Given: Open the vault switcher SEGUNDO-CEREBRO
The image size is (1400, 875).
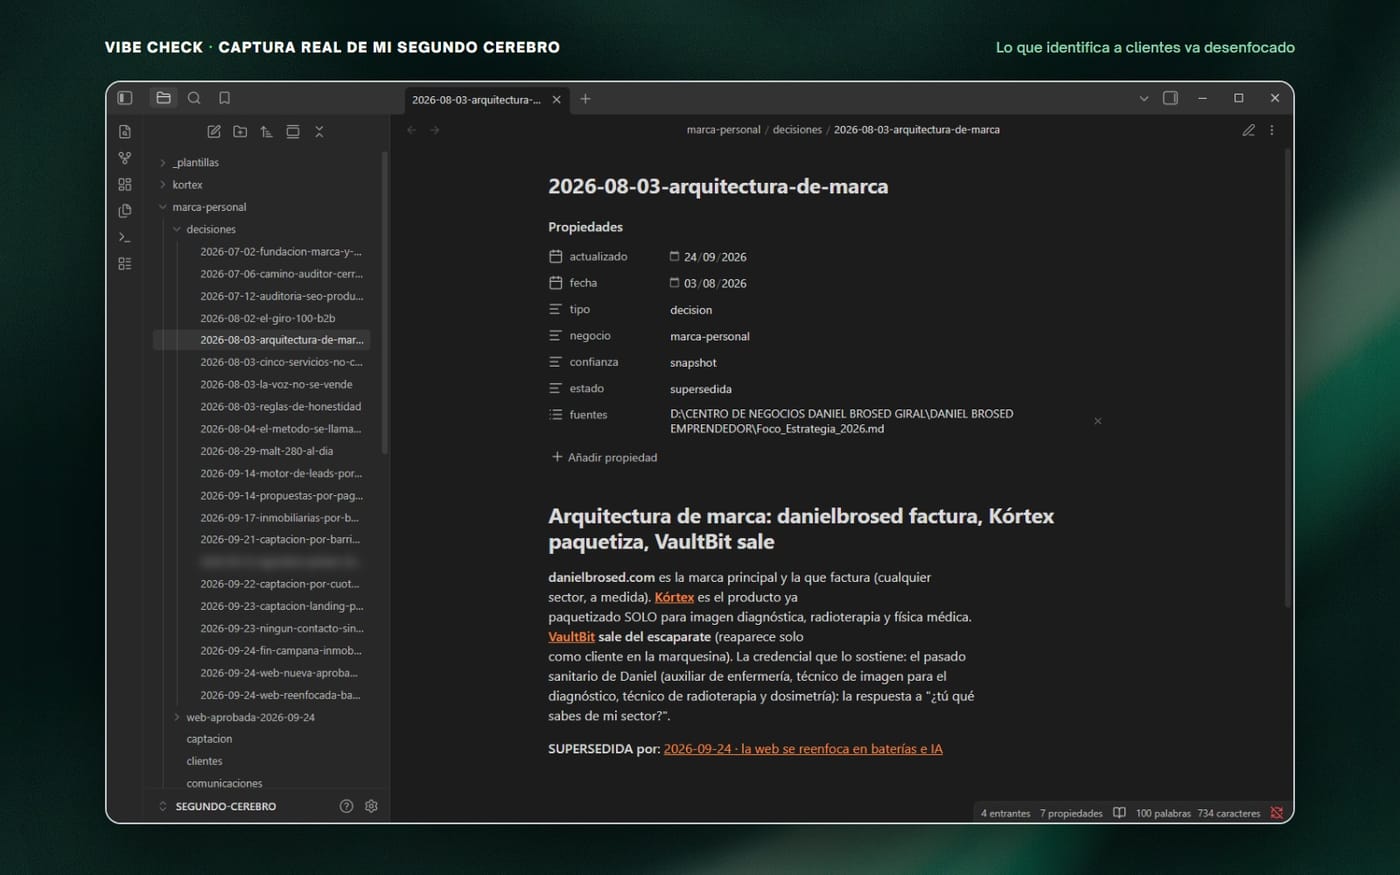Looking at the screenshot, I should point(218,806).
